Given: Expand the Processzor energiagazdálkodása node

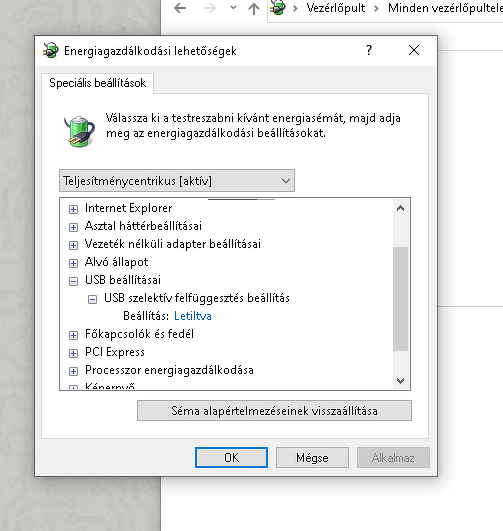Looking at the screenshot, I should pos(73,371).
